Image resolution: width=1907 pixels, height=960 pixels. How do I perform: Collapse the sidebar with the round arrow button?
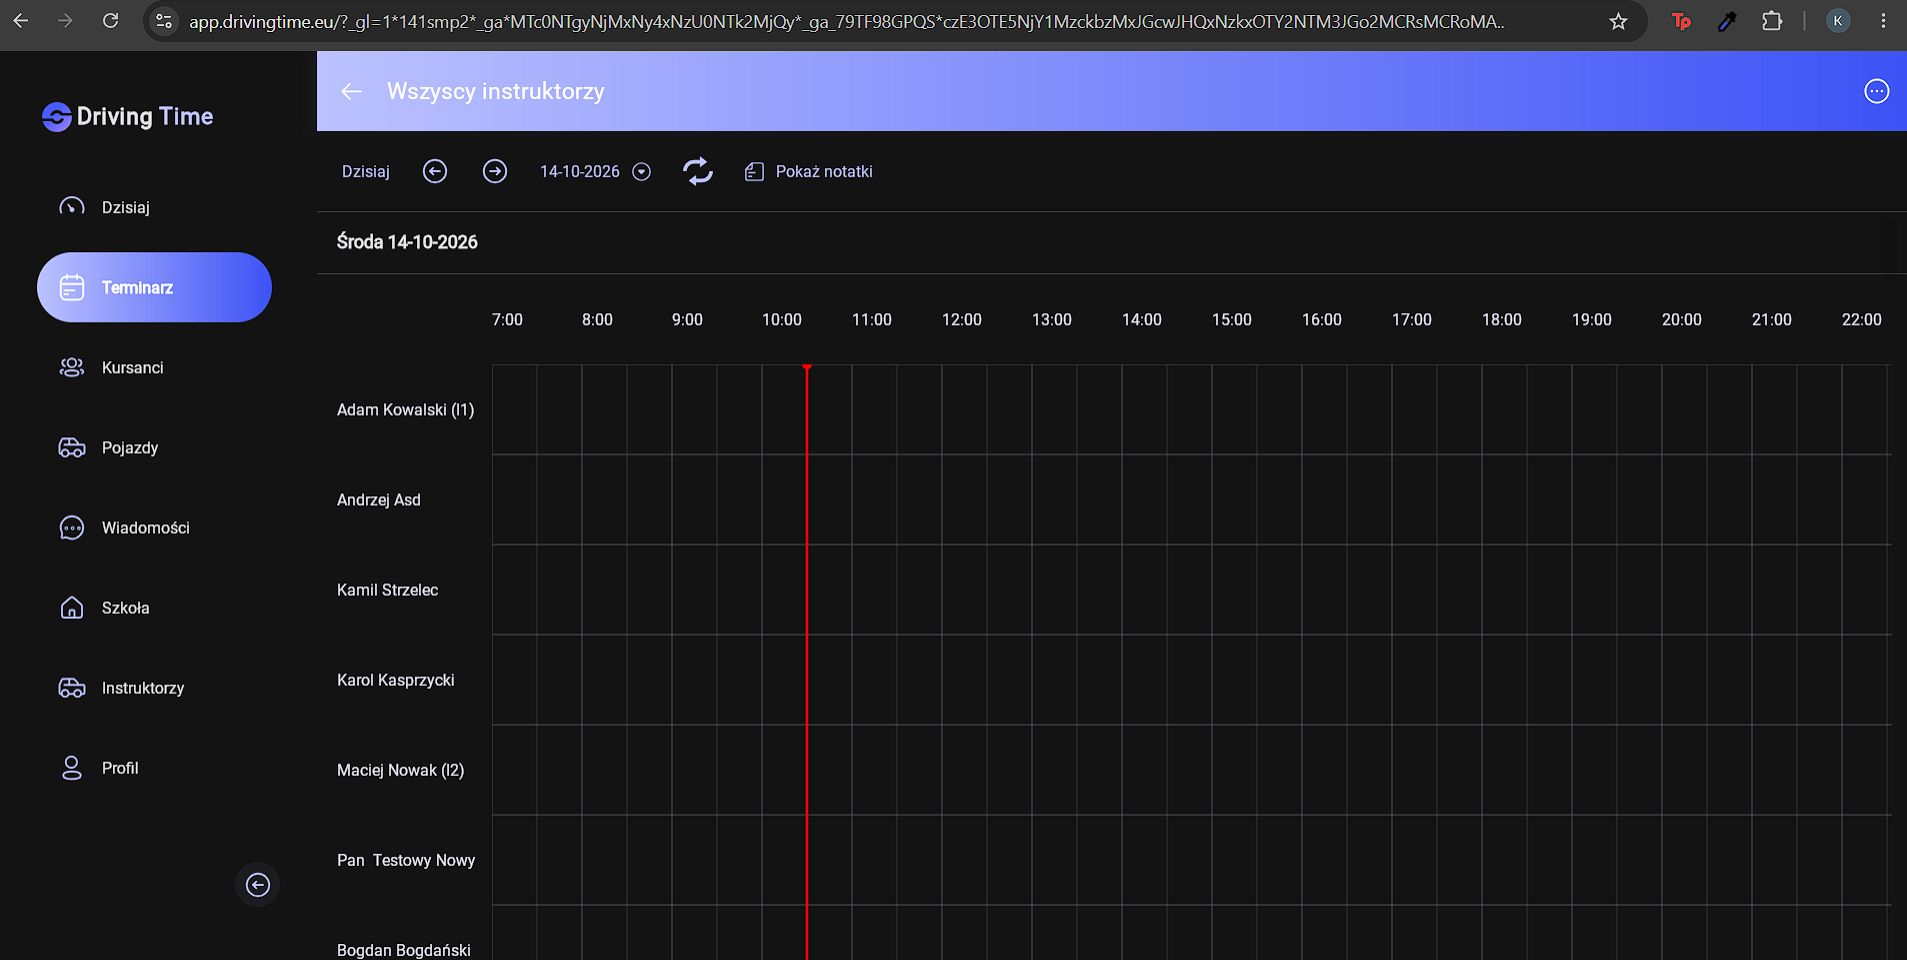258,885
